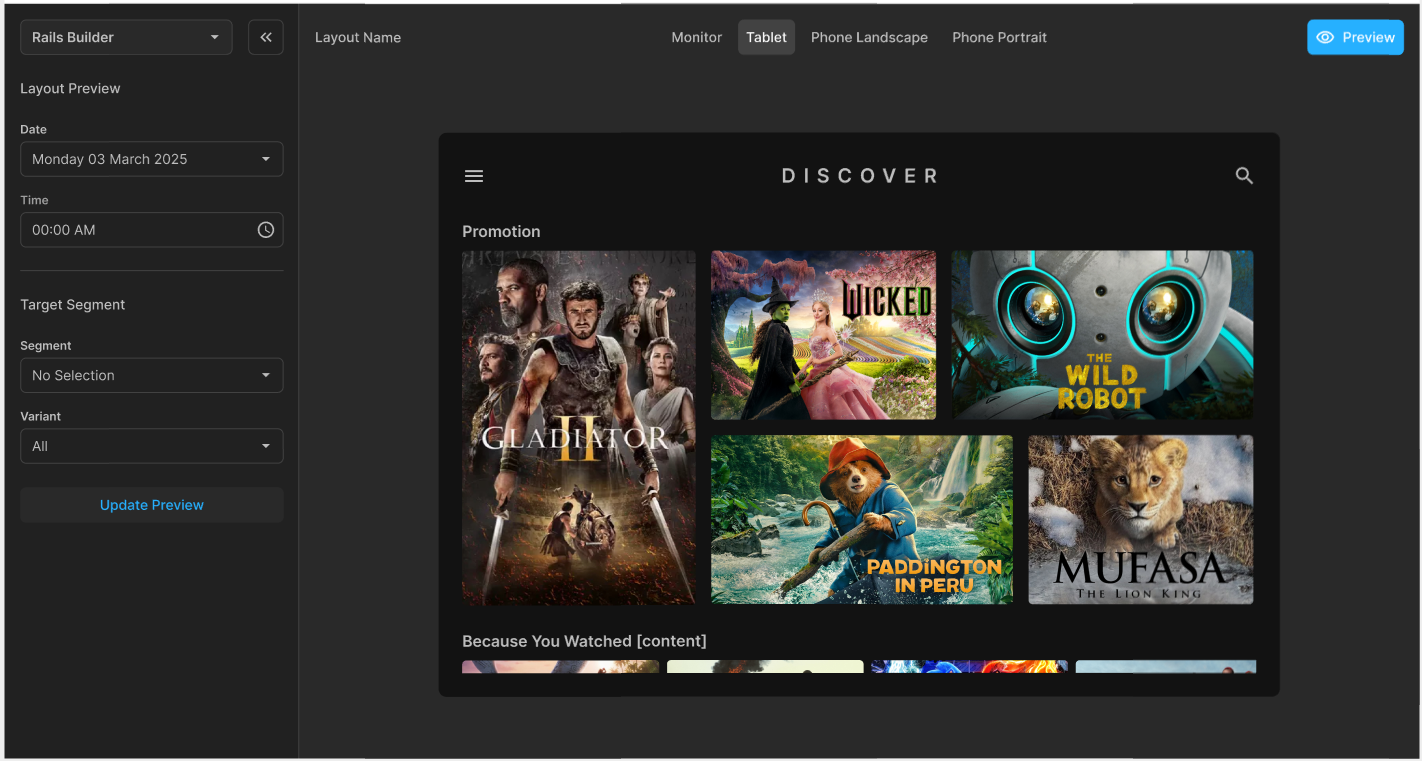
Task: Focus the Time field showing 00:00 AM
Action: 152,230
